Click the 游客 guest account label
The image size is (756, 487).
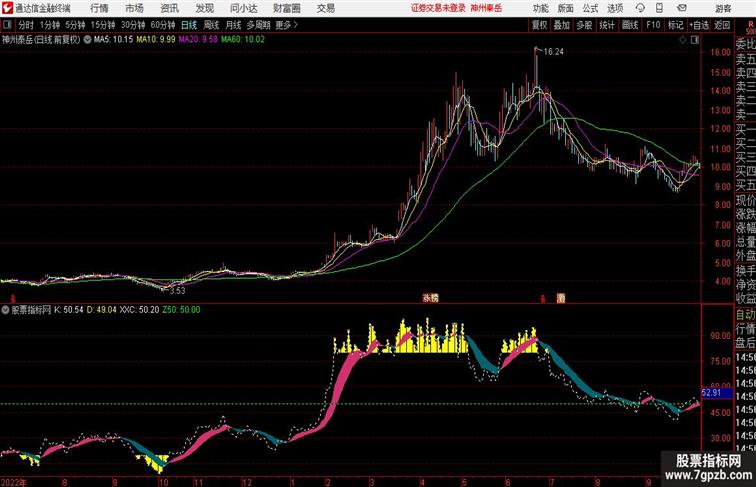[x=723, y=8]
